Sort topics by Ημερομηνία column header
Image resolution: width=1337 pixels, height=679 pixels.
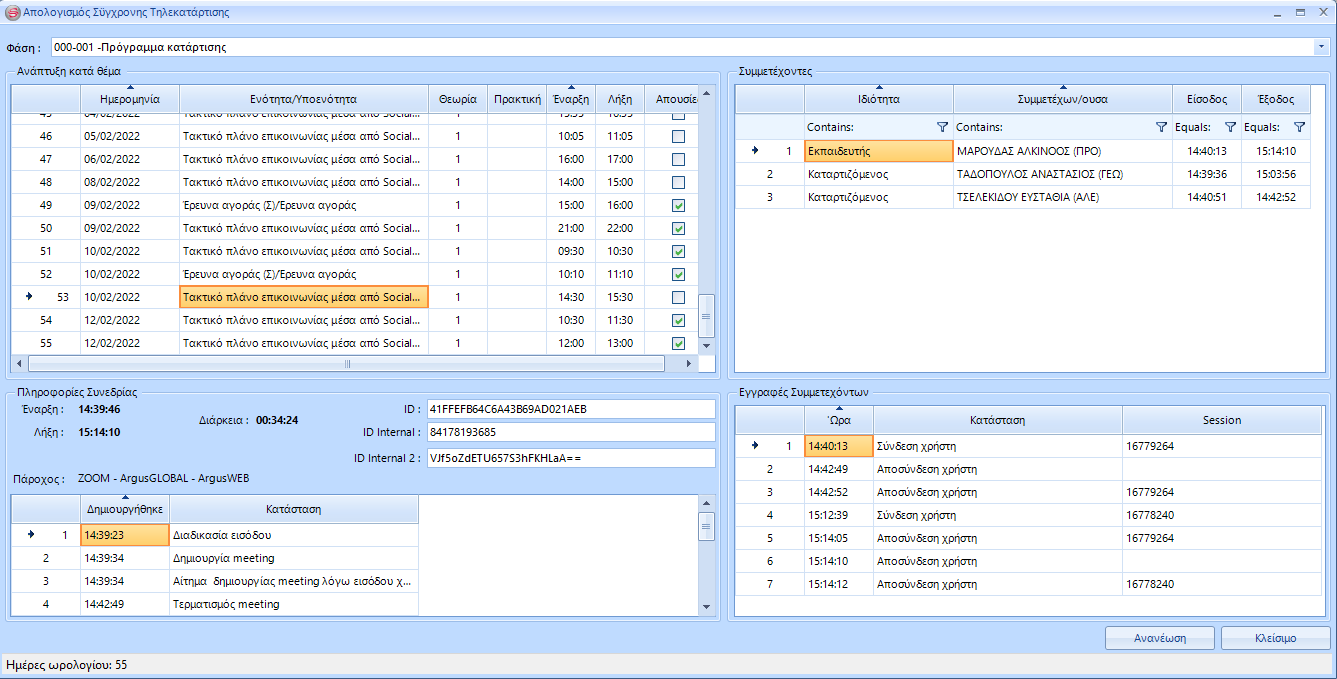130,100
